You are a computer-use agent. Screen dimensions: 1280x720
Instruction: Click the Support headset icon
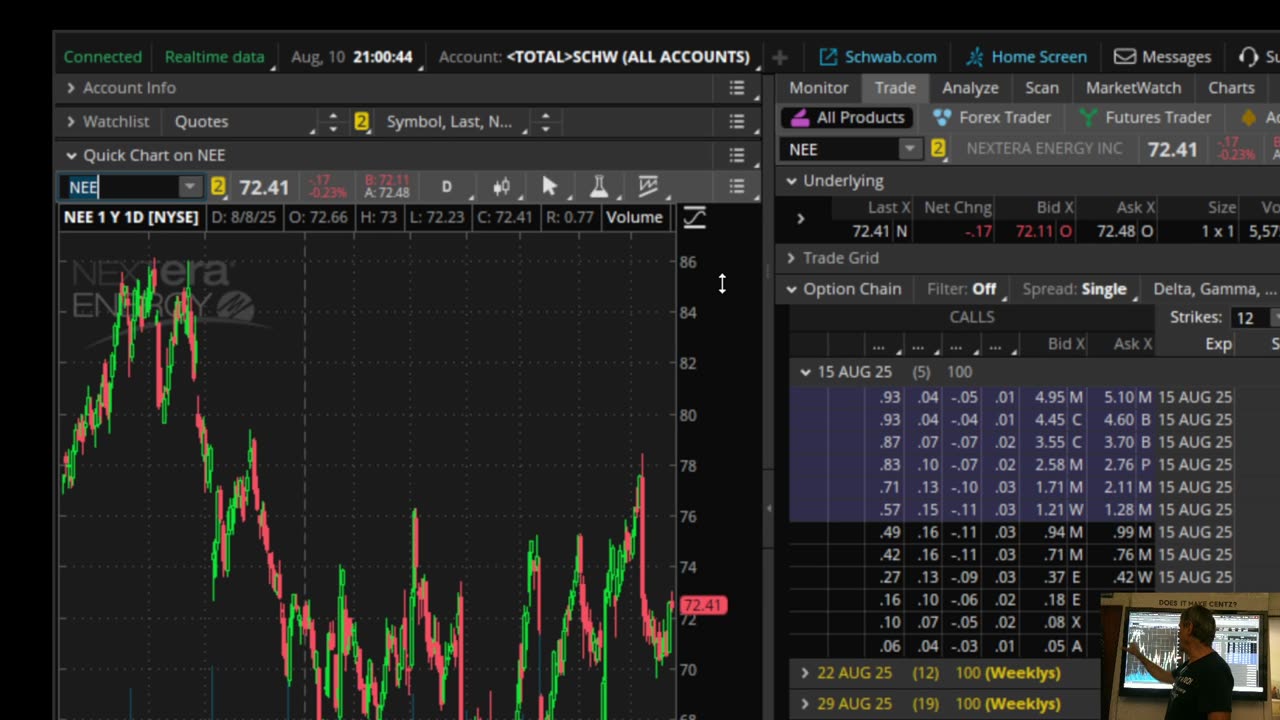[x=1249, y=57]
